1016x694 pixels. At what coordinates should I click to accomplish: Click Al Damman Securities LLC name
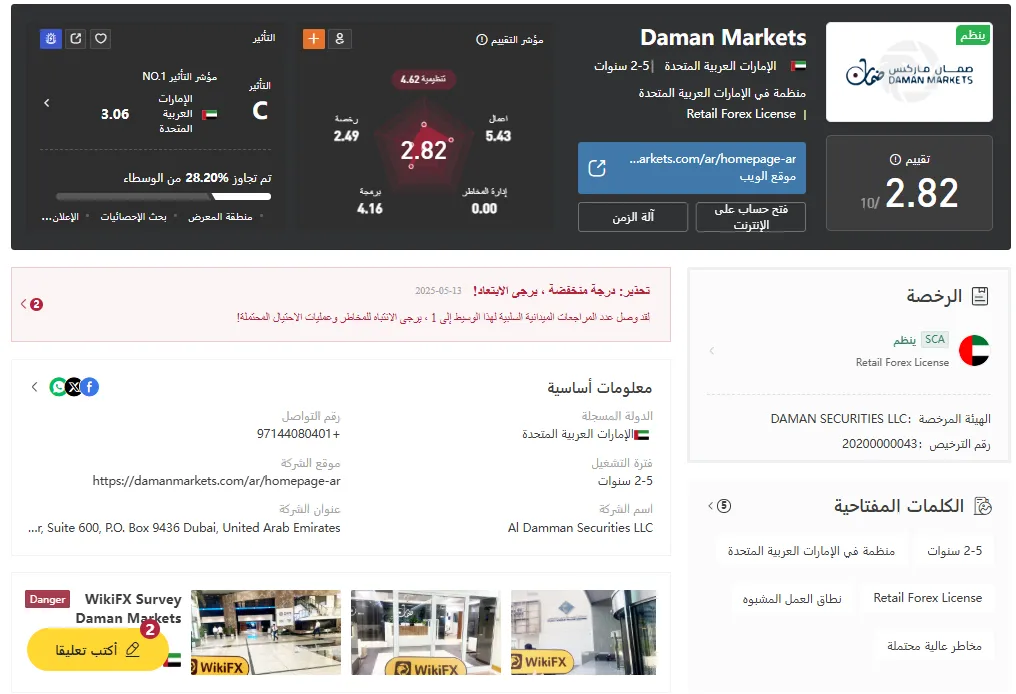pyautogui.click(x=580, y=528)
